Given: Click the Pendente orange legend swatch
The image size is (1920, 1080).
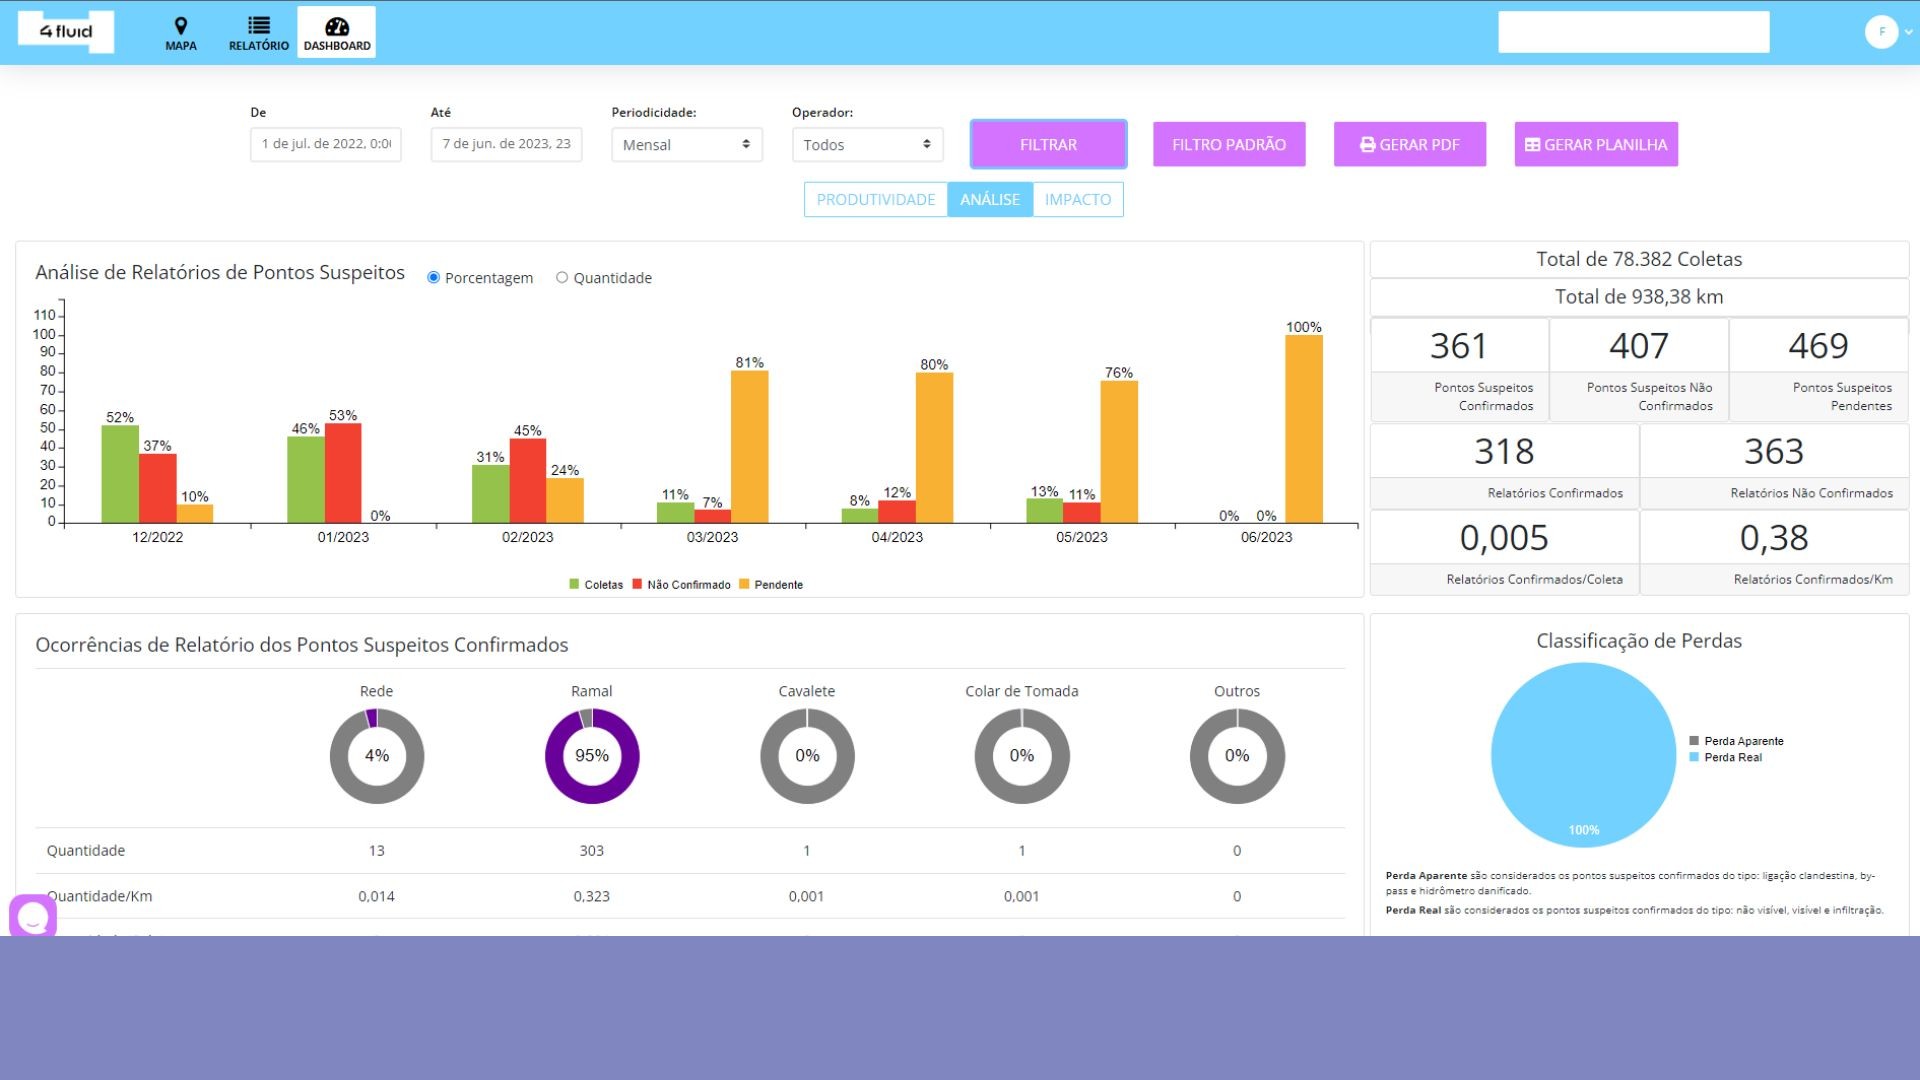Looking at the screenshot, I should tap(744, 585).
